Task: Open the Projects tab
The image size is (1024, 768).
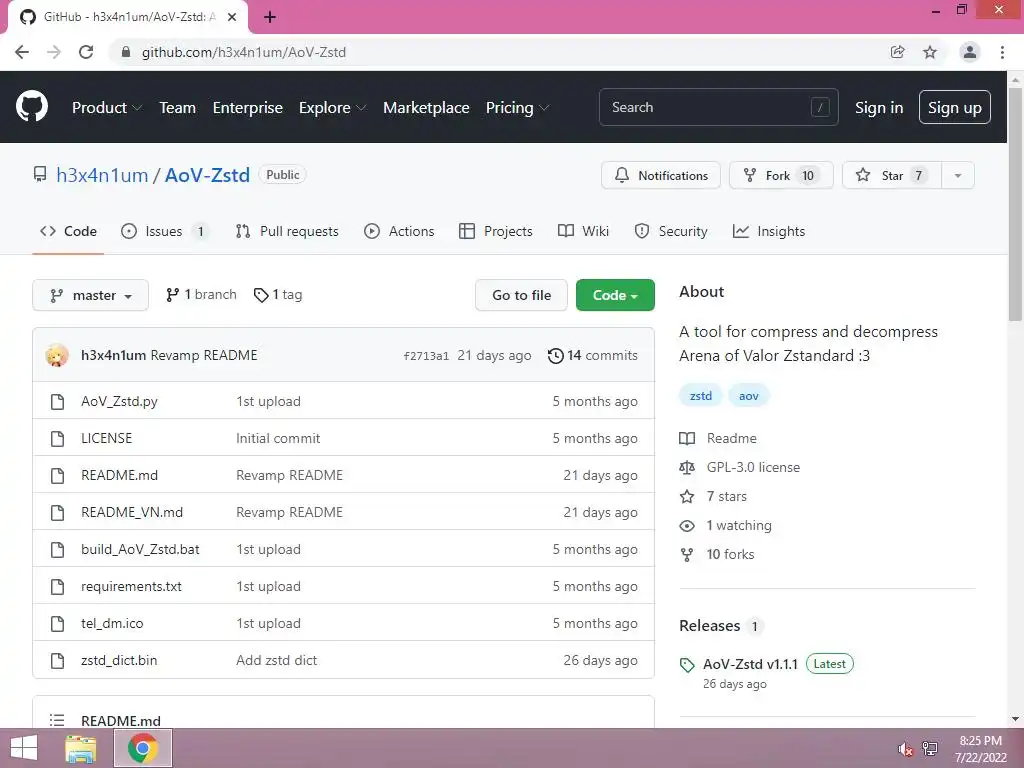Action: pos(496,231)
